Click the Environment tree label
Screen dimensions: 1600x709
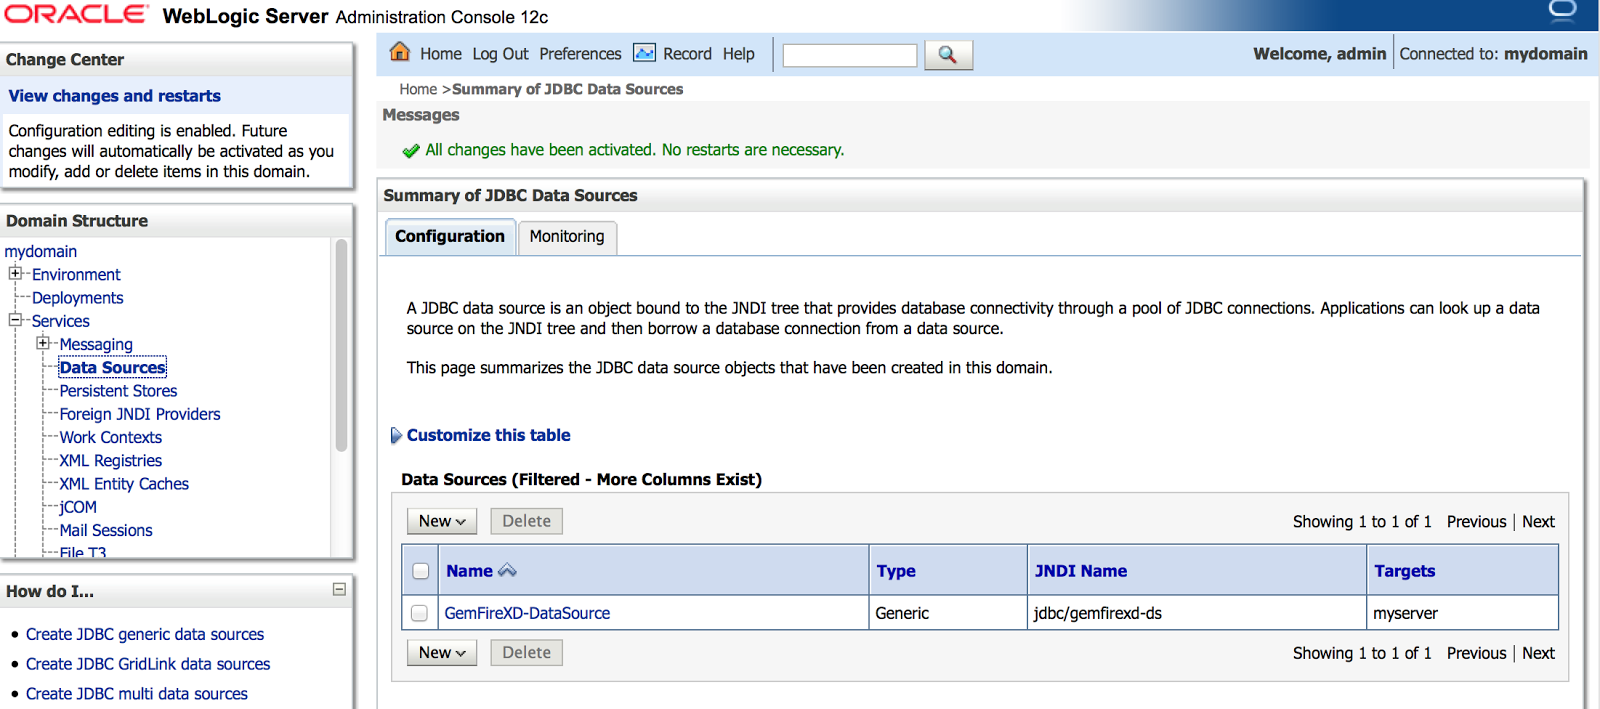tap(76, 274)
